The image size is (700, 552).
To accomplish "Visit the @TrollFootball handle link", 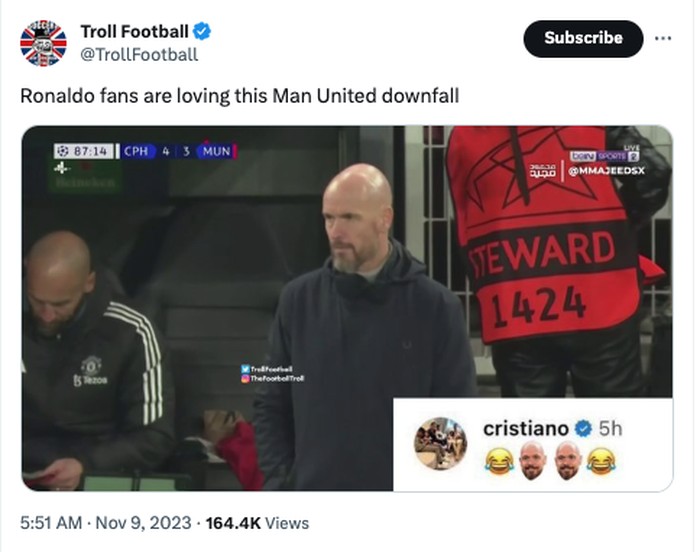I will click(139, 54).
